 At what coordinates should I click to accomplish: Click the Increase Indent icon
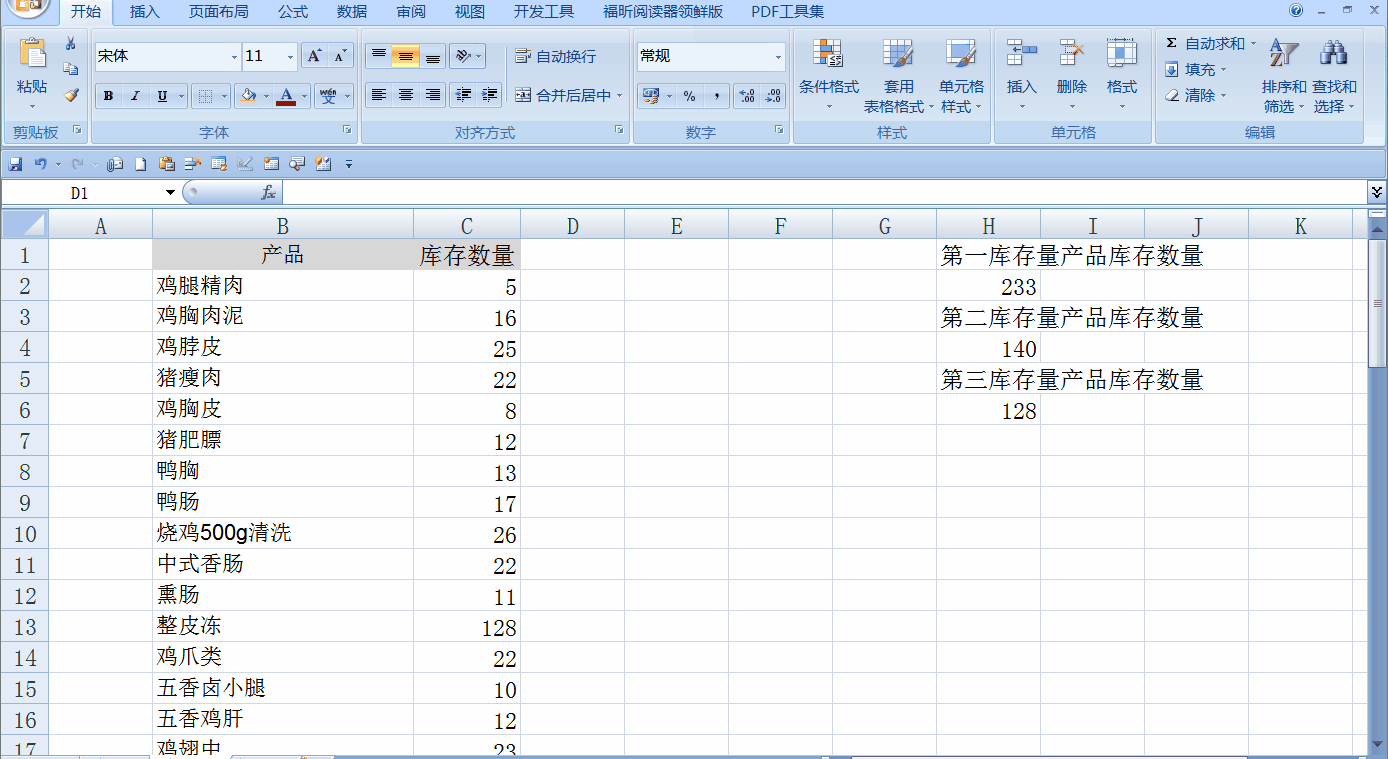pos(490,95)
